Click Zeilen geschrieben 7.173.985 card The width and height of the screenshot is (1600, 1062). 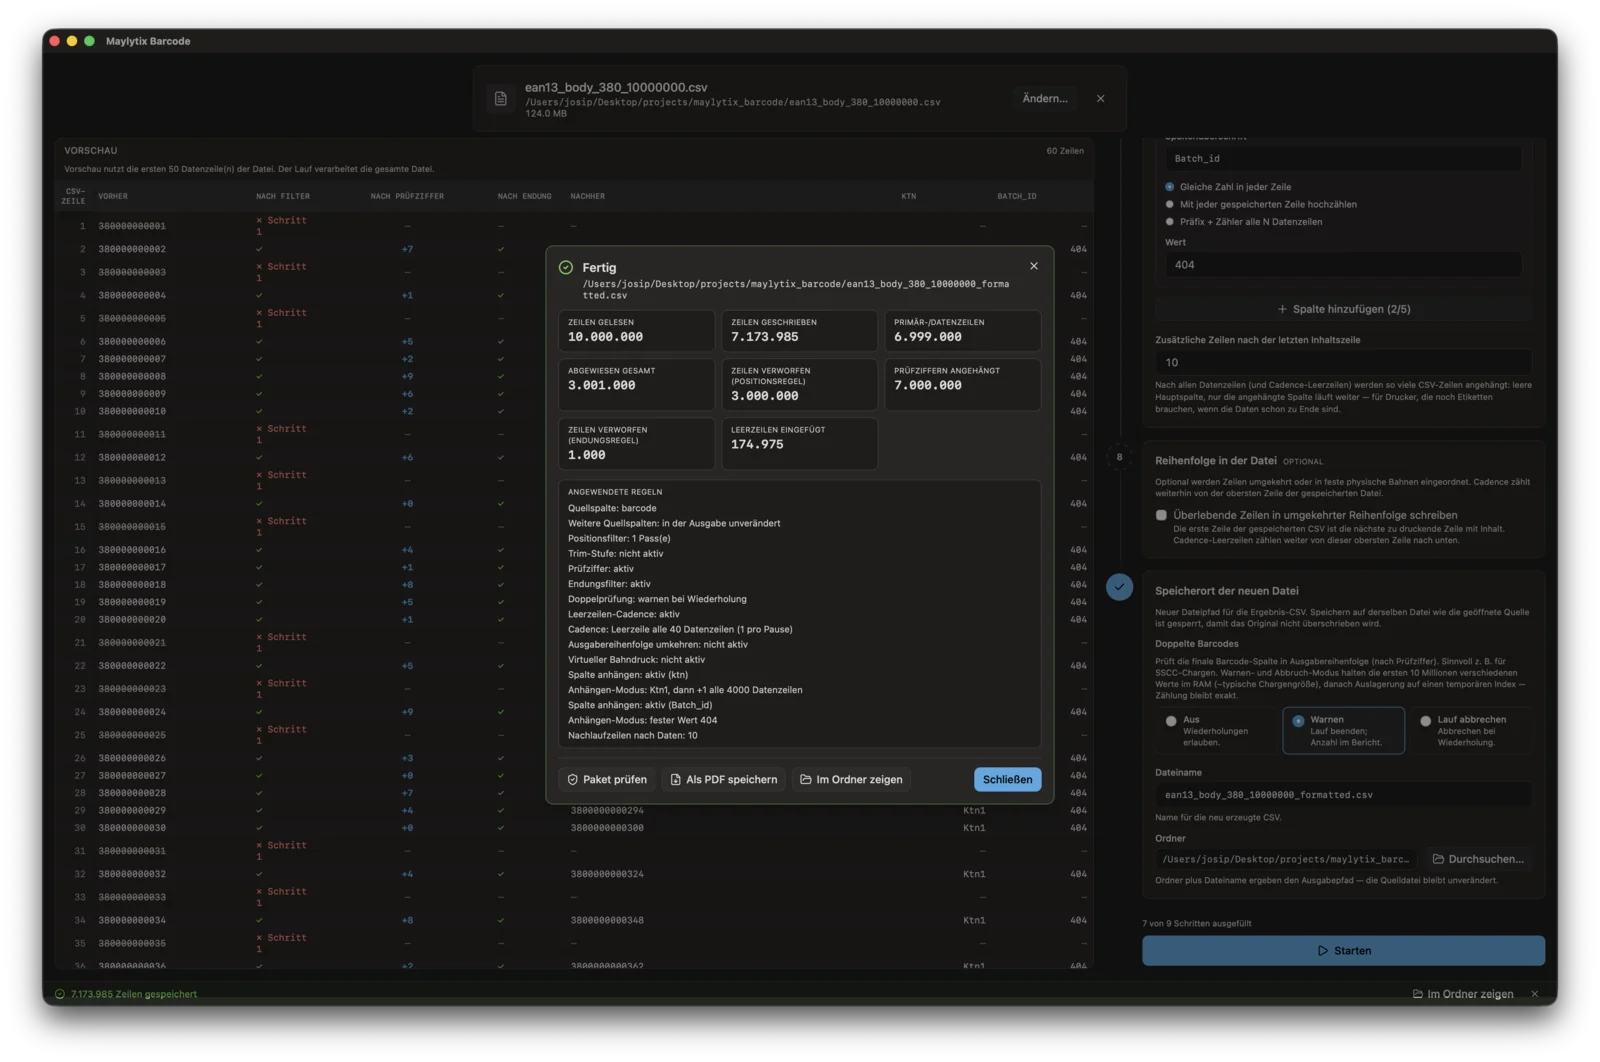799,330
